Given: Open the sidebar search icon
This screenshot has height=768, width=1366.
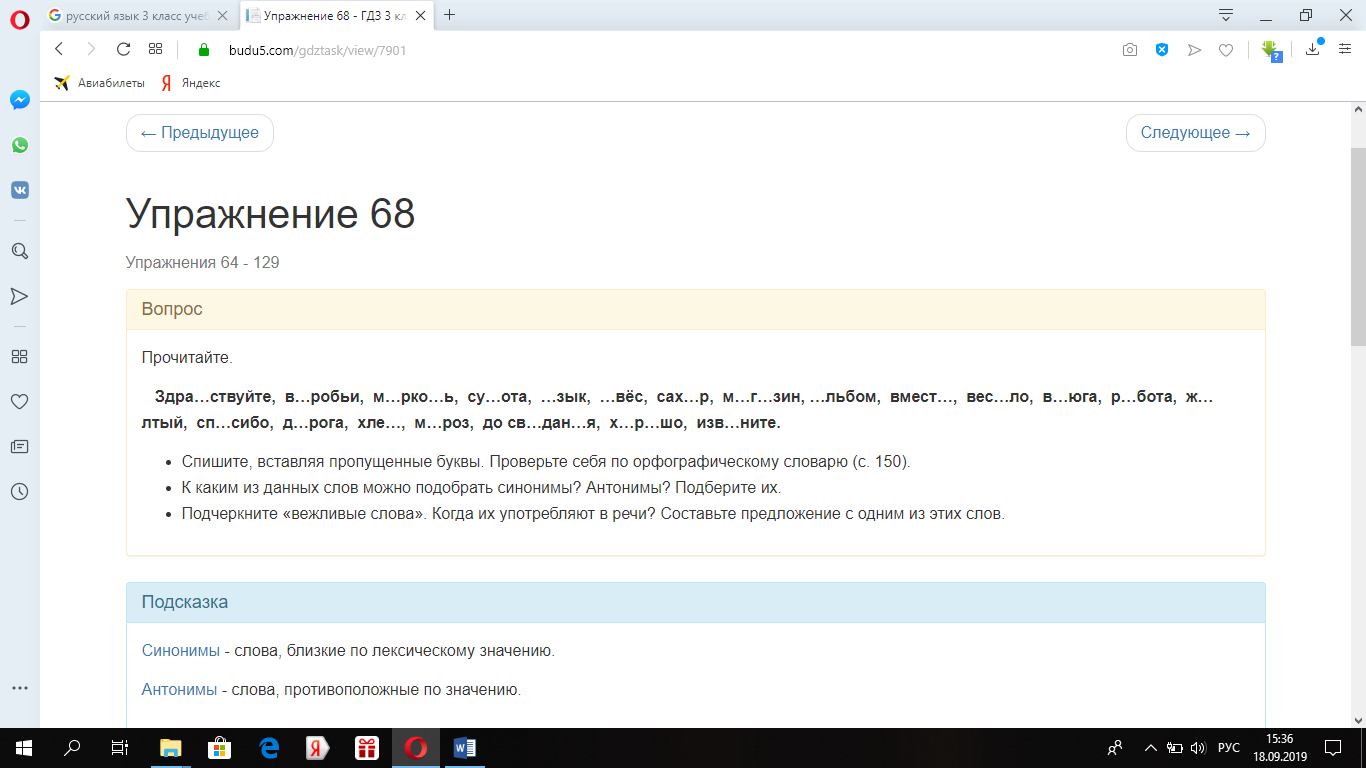Looking at the screenshot, I should click(19, 251).
